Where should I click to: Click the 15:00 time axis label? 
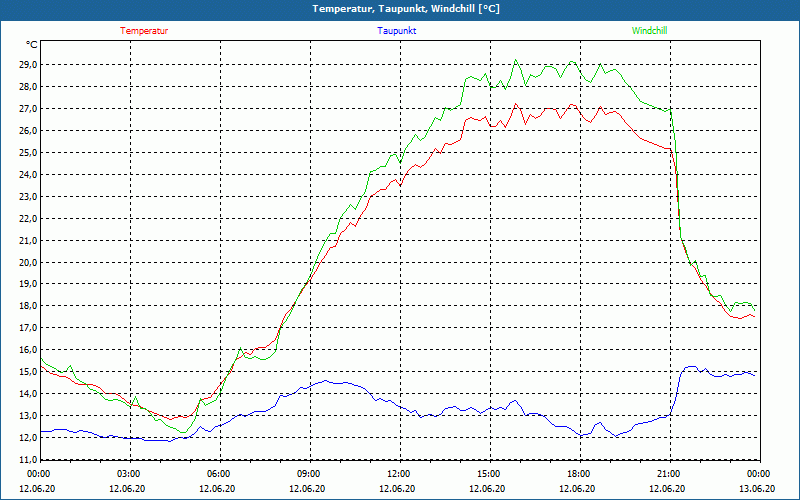[x=489, y=474]
